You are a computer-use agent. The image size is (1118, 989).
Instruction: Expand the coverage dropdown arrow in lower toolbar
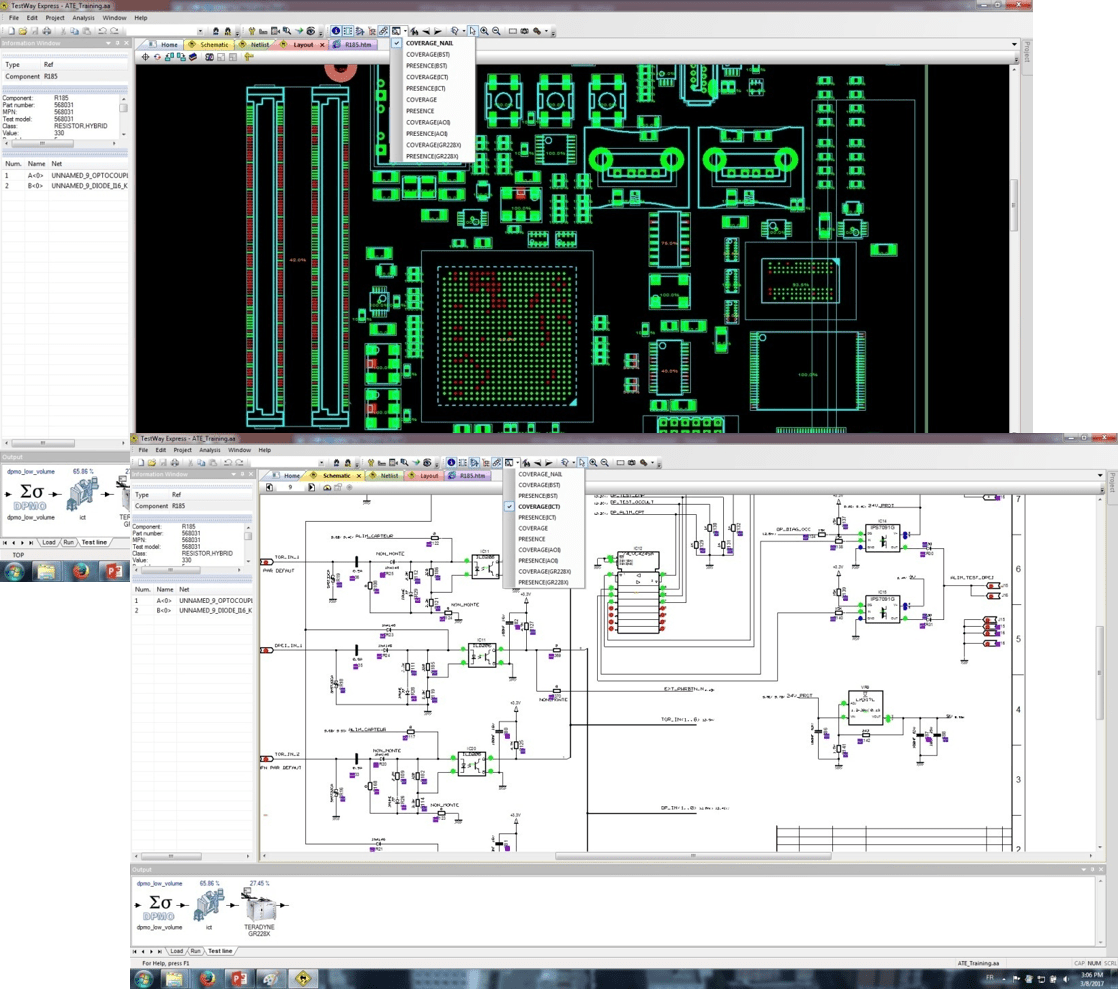(x=517, y=463)
